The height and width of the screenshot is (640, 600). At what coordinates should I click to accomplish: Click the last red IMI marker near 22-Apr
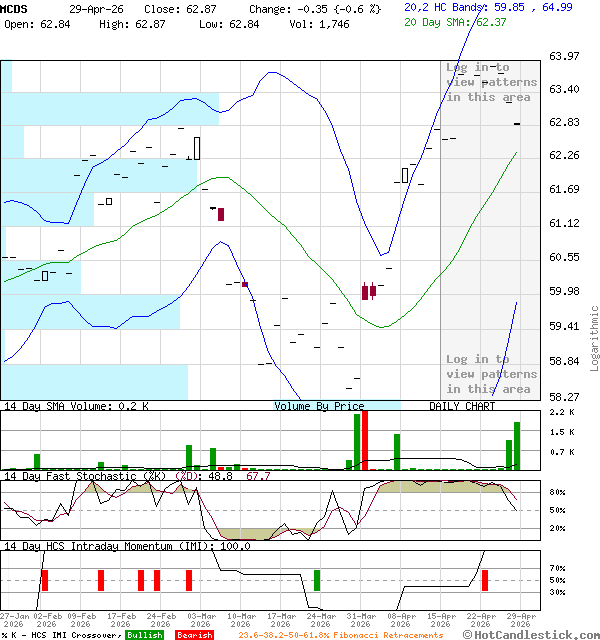click(x=485, y=579)
